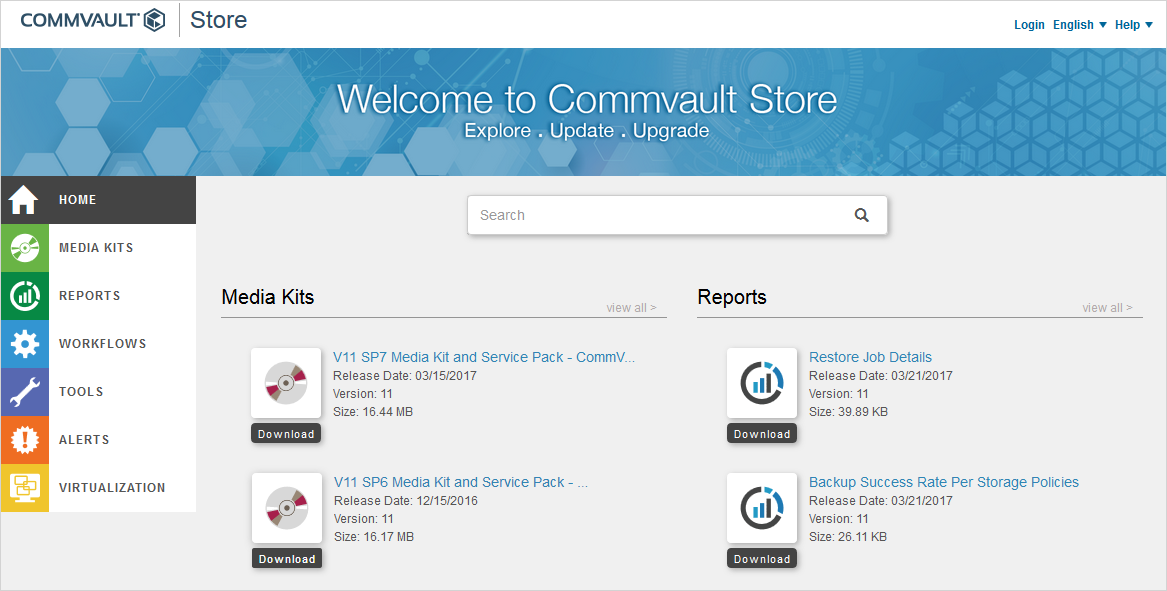Click the Commvault logo in header
Viewport: 1167px width, 591px height.
(92, 20)
